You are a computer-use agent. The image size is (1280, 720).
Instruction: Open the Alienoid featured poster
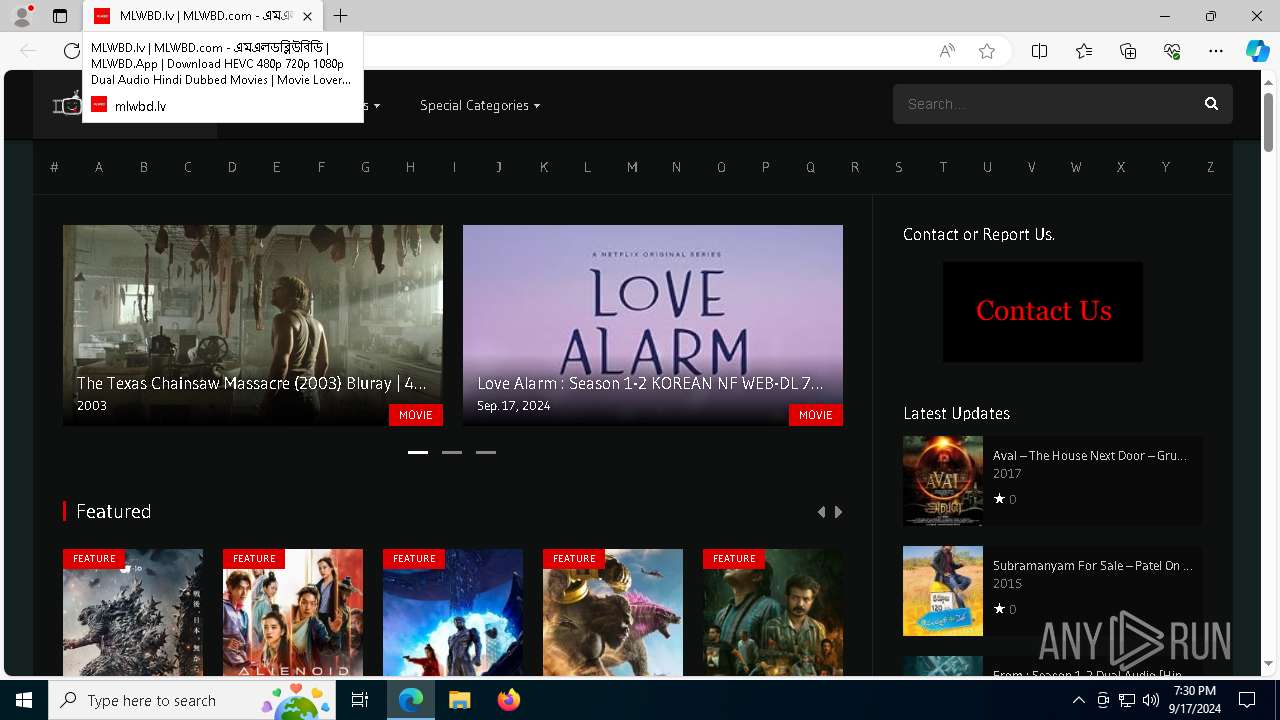[x=293, y=612]
